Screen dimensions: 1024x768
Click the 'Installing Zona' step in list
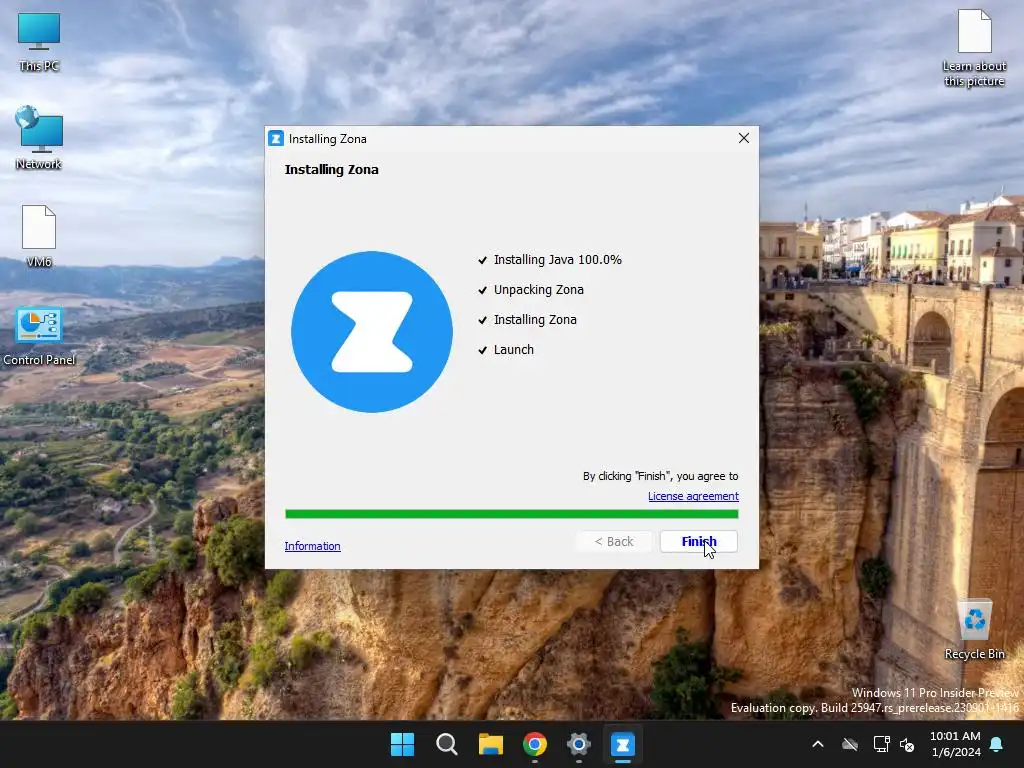(535, 320)
